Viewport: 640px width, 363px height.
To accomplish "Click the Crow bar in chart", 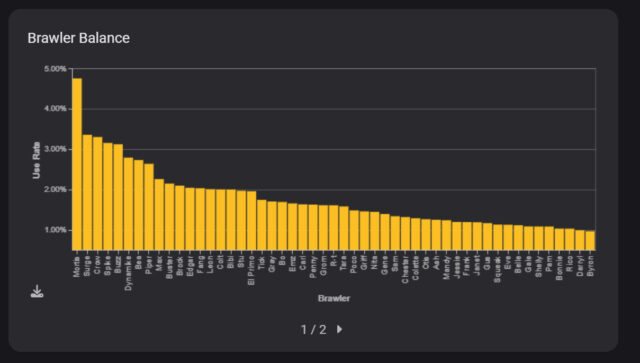I will [x=98, y=194].
